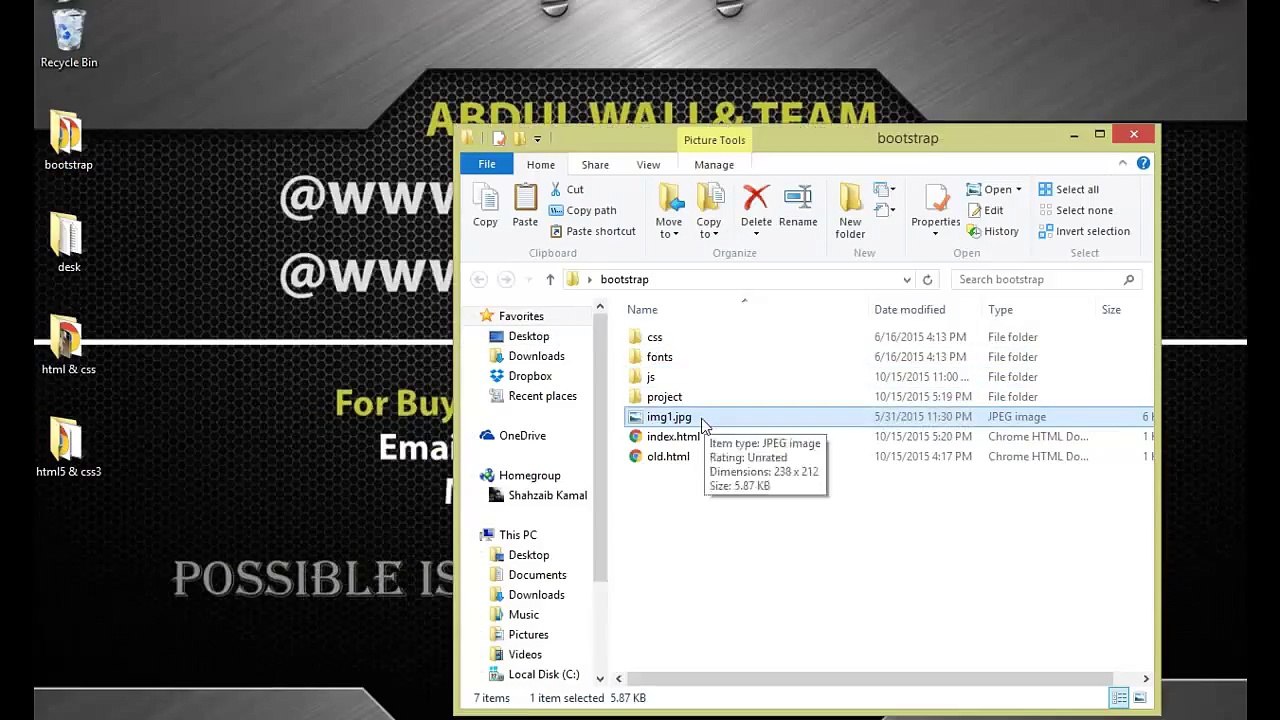1280x720 pixels.
Task: Click the Up arrow navigation button
Action: click(550, 280)
